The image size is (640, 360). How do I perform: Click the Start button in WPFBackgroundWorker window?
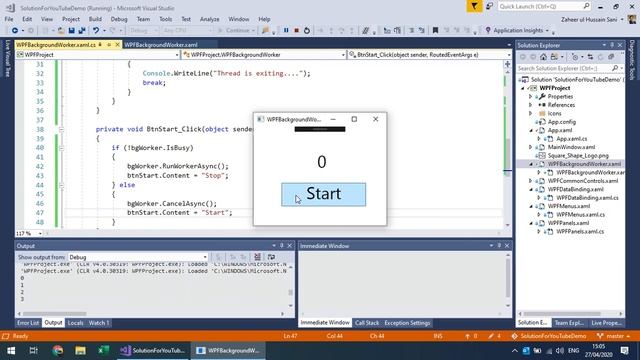323,194
